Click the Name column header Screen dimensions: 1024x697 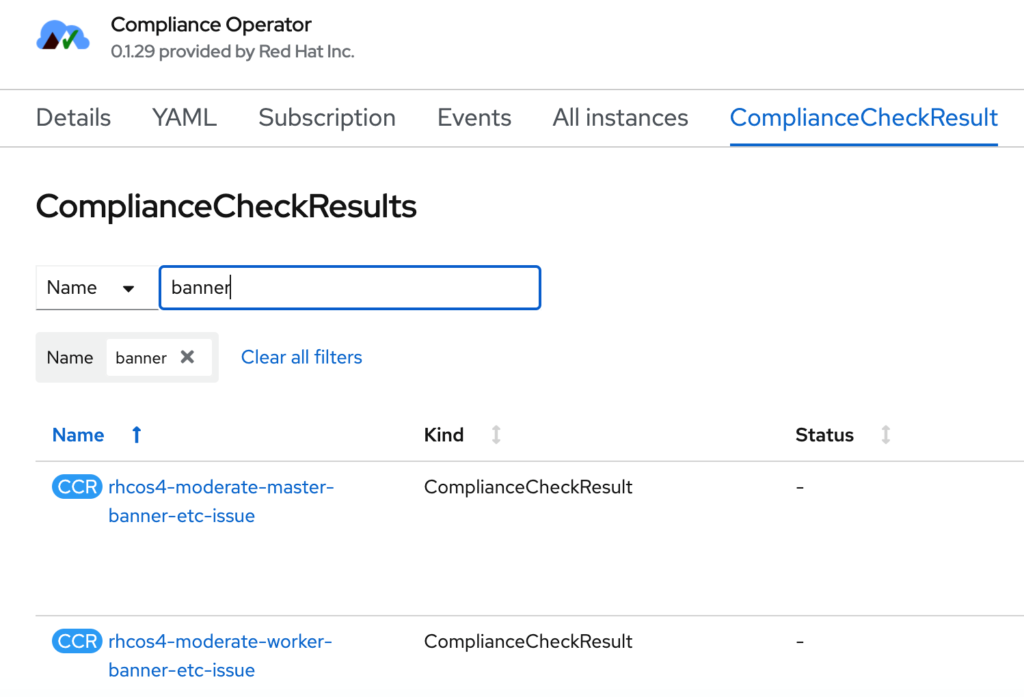(x=78, y=435)
